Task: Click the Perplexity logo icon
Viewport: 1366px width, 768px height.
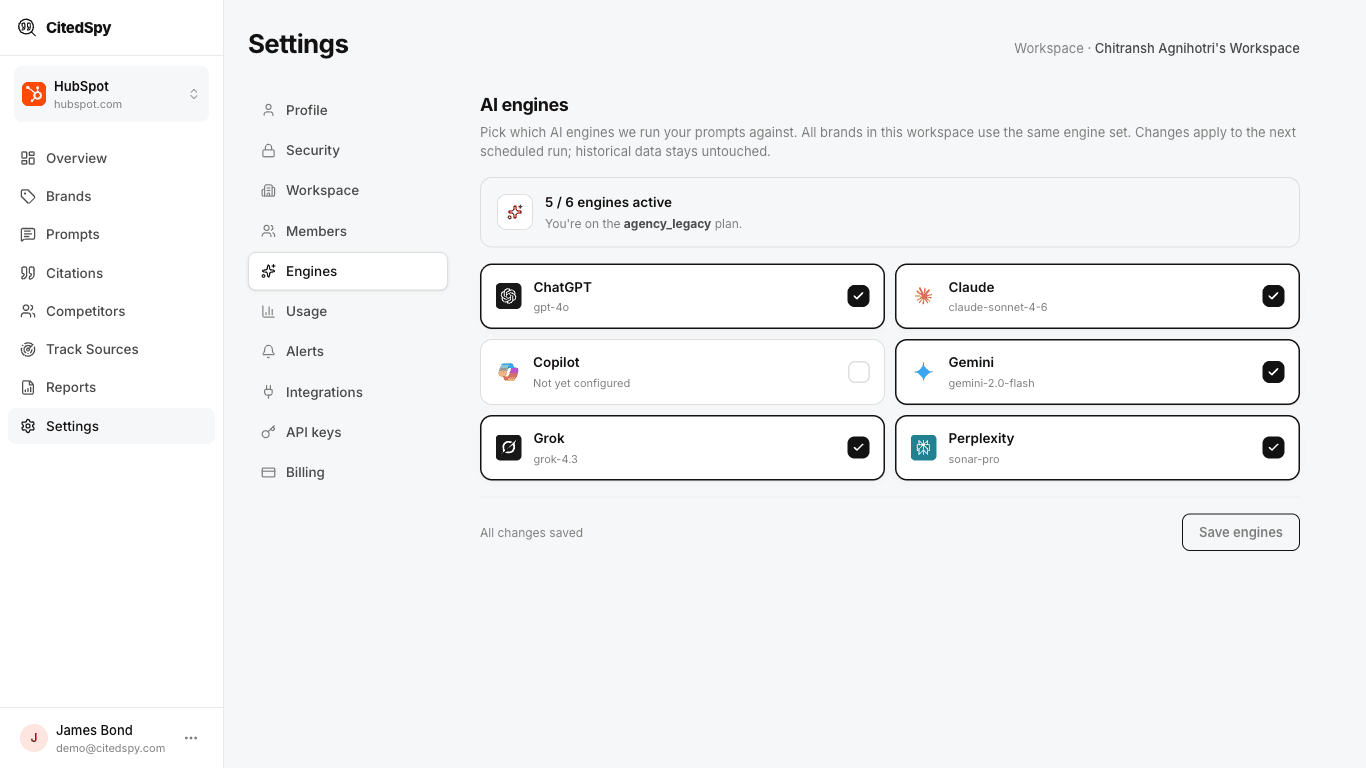Action: click(x=924, y=447)
